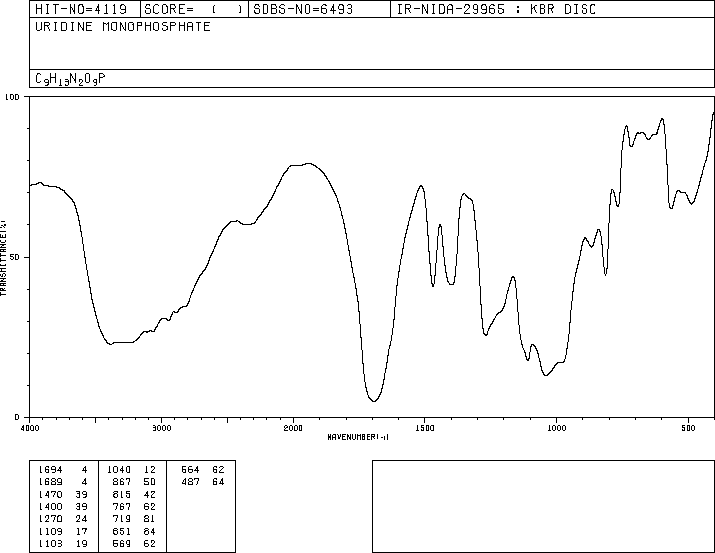Click the 50 y-axis tick label
The image size is (715, 553).
pyautogui.click(x=15, y=257)
